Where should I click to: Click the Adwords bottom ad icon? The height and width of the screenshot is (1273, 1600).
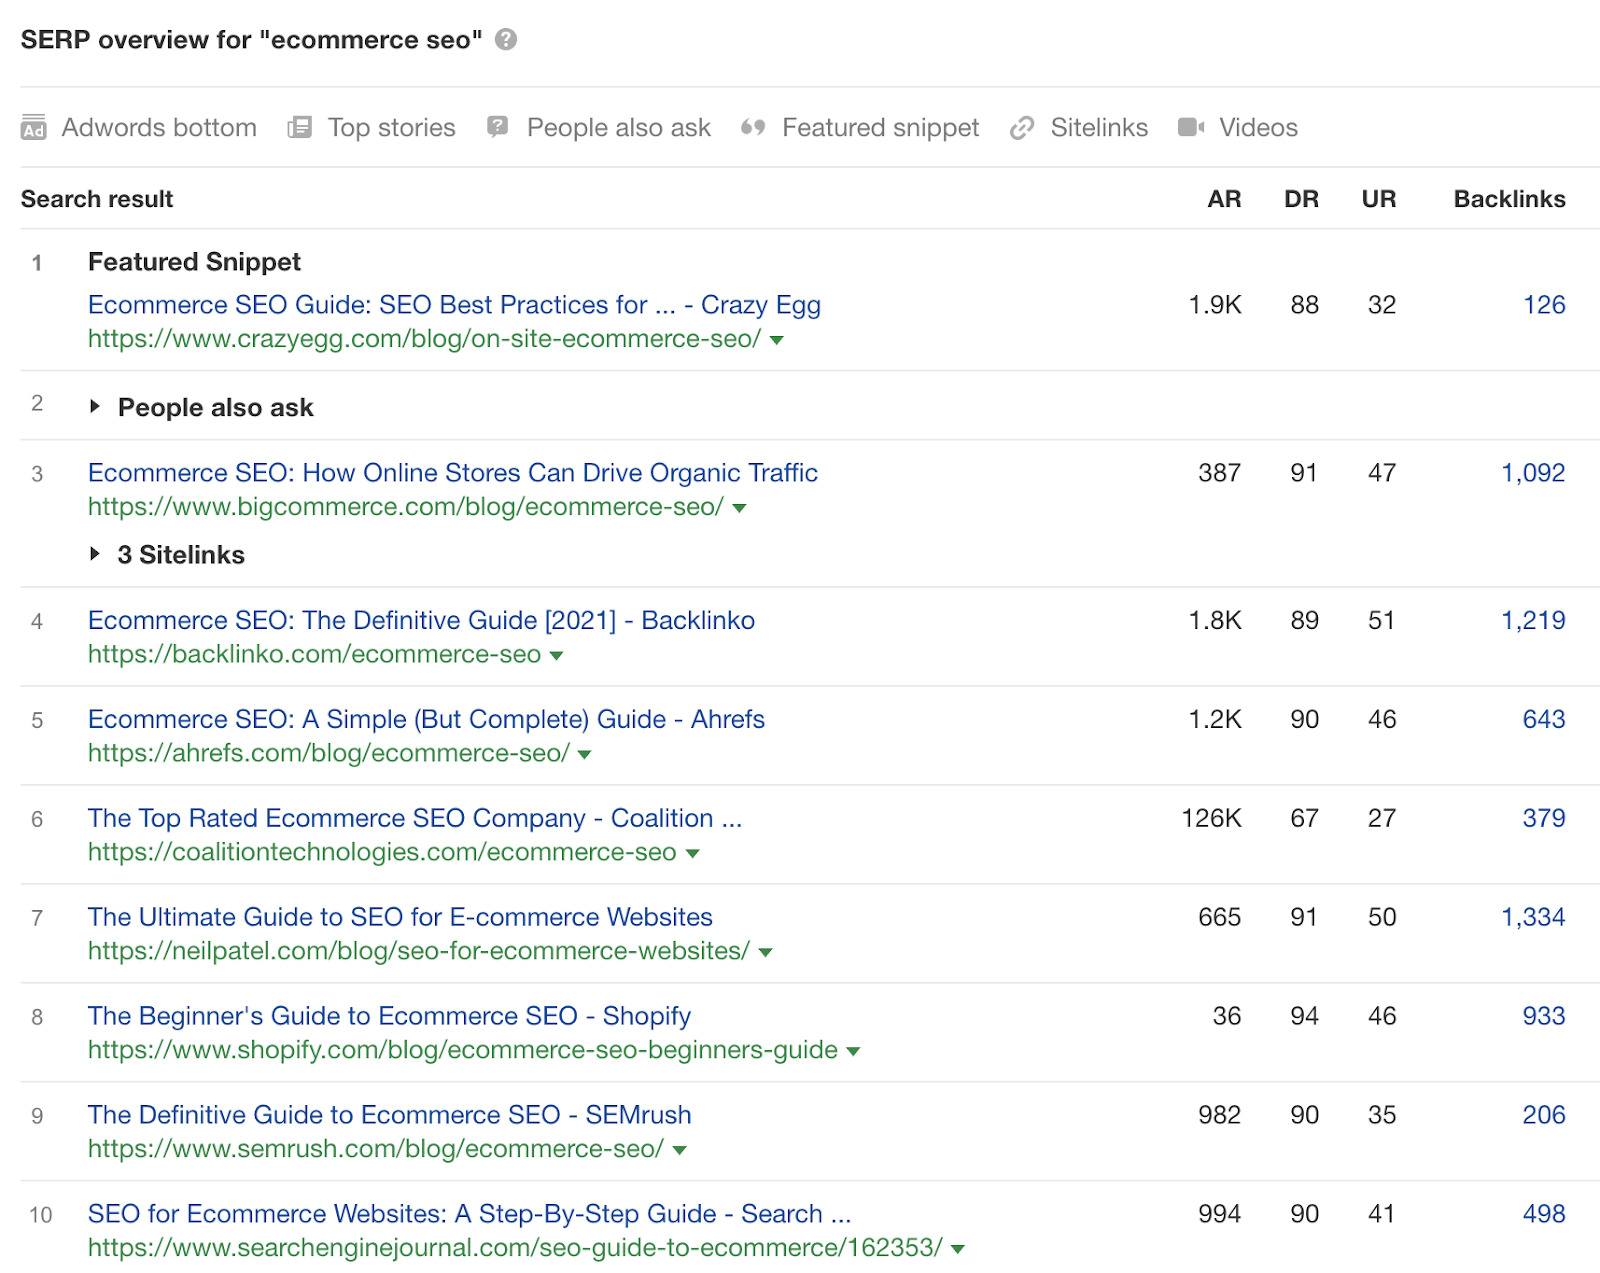32,127
